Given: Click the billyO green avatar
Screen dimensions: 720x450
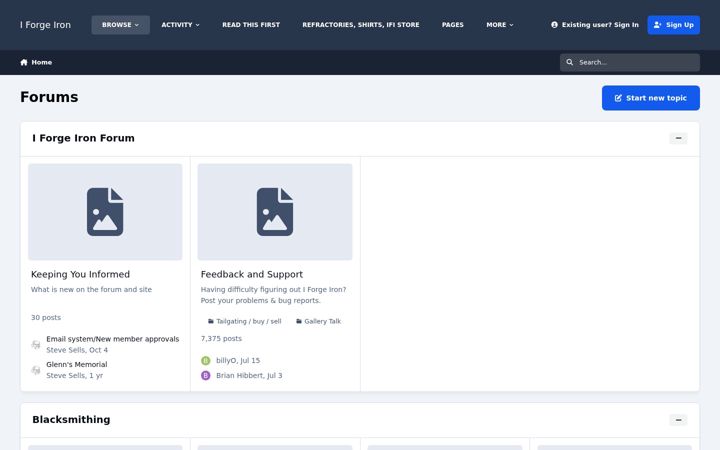Looking at the screenshot, I should (x=206, y=360).
